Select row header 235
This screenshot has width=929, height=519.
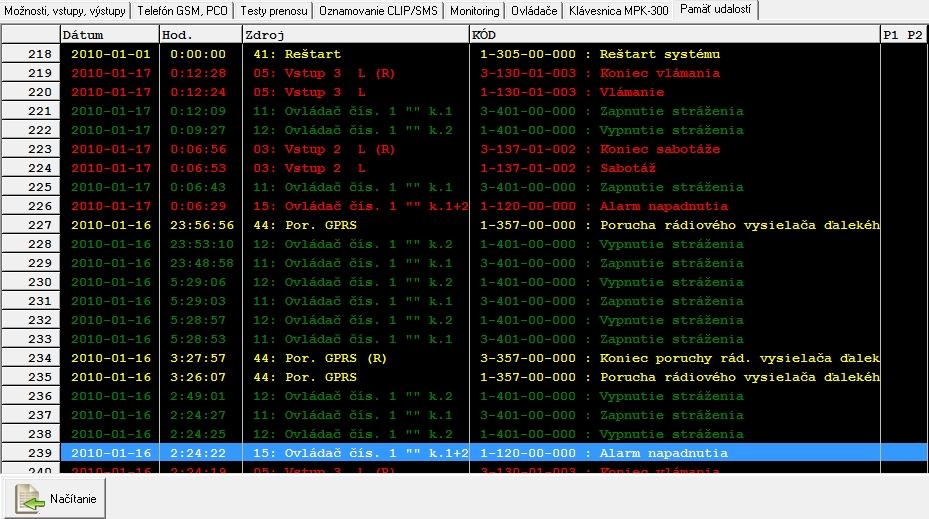pos(31,376)
